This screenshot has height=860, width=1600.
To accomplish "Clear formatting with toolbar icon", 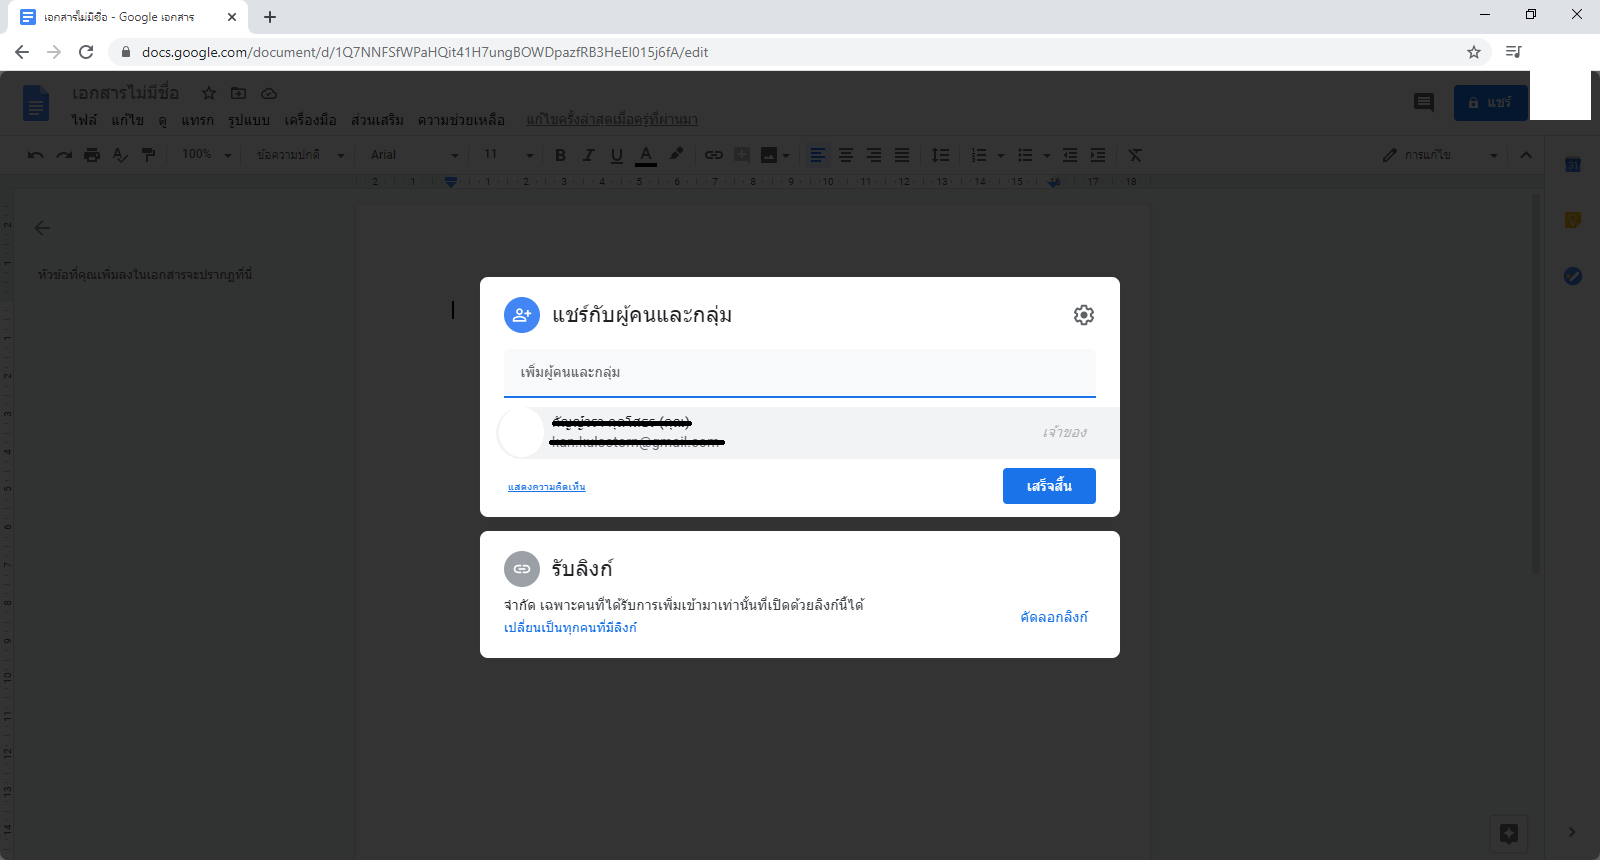I will (x=1135, y=155).
